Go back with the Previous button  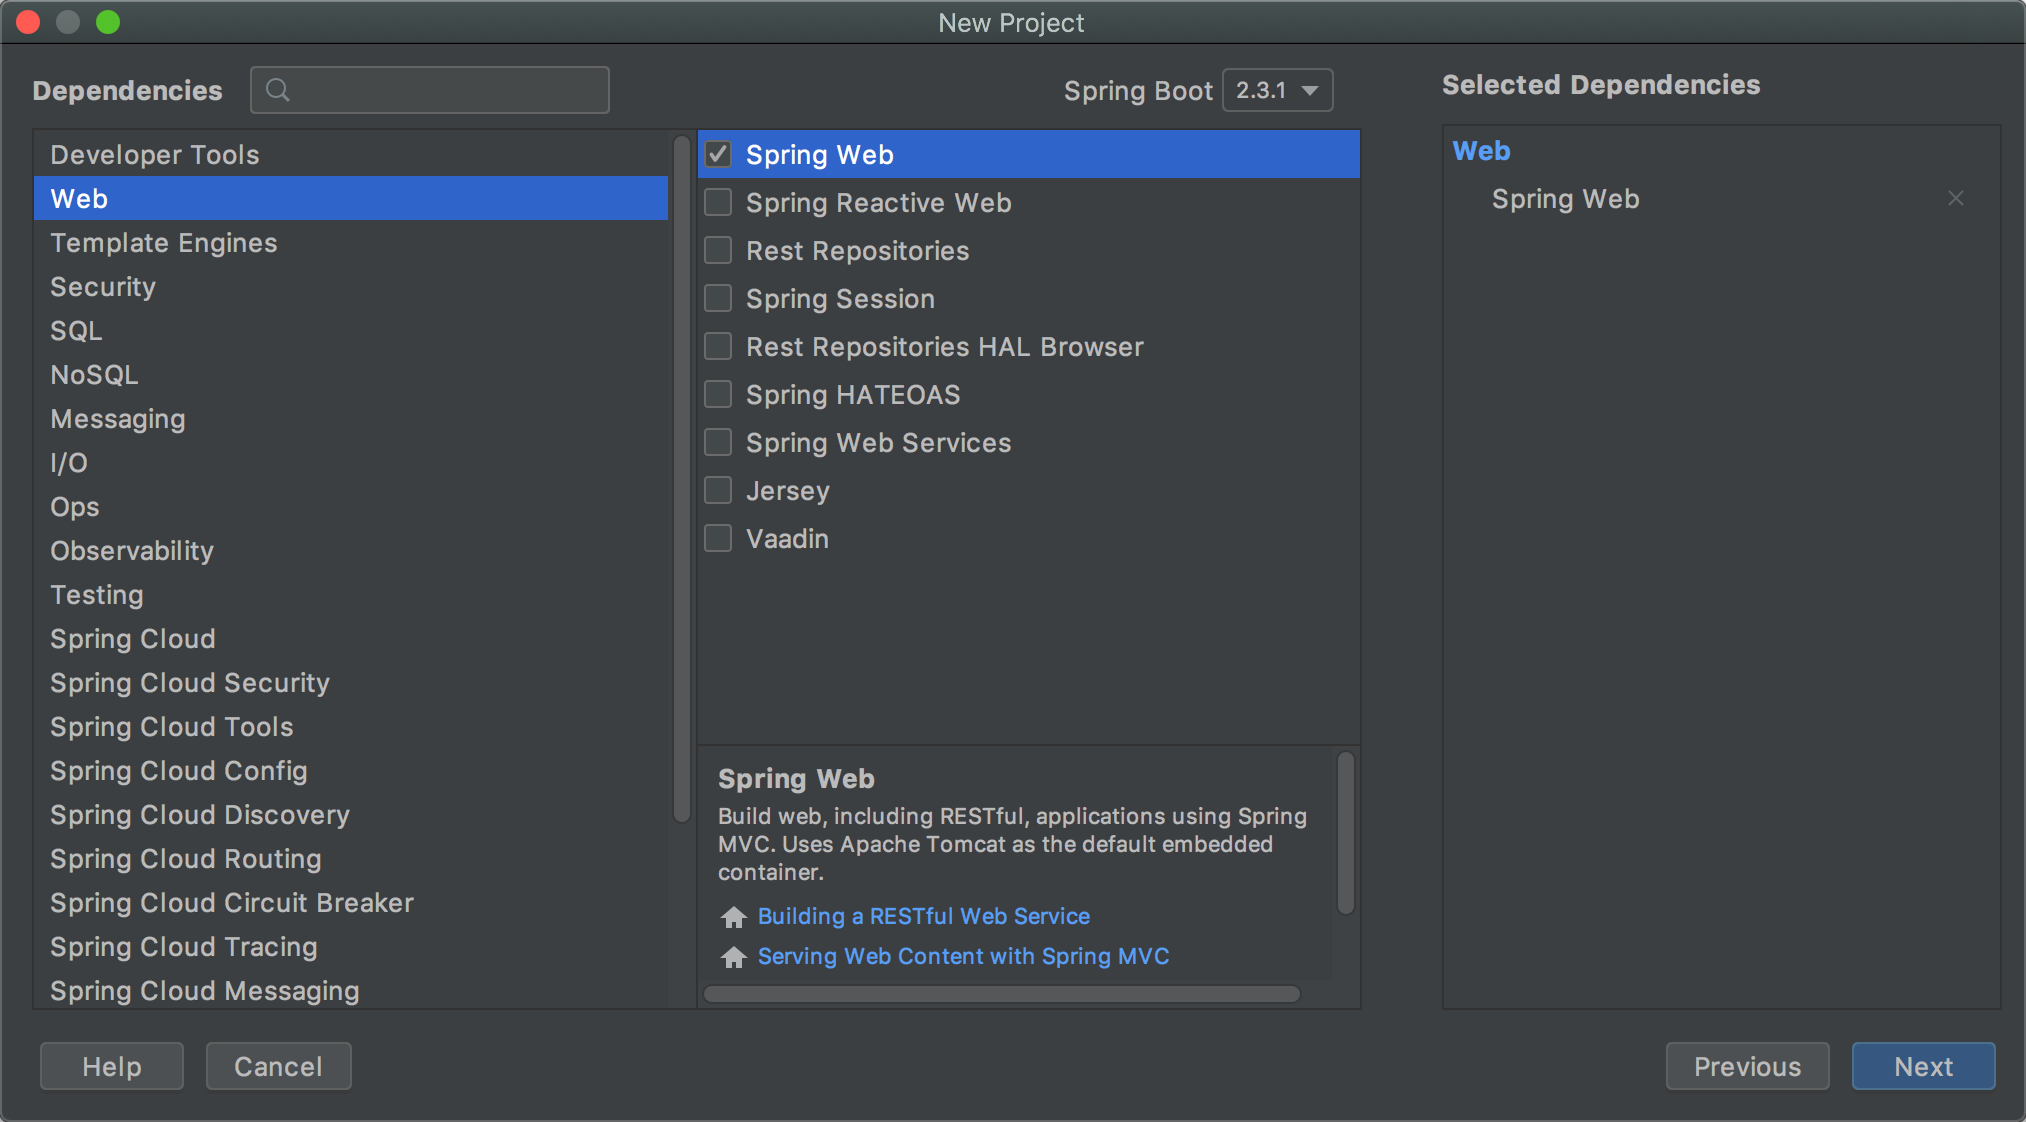pyautogui.click(x=1746, y=1066)
